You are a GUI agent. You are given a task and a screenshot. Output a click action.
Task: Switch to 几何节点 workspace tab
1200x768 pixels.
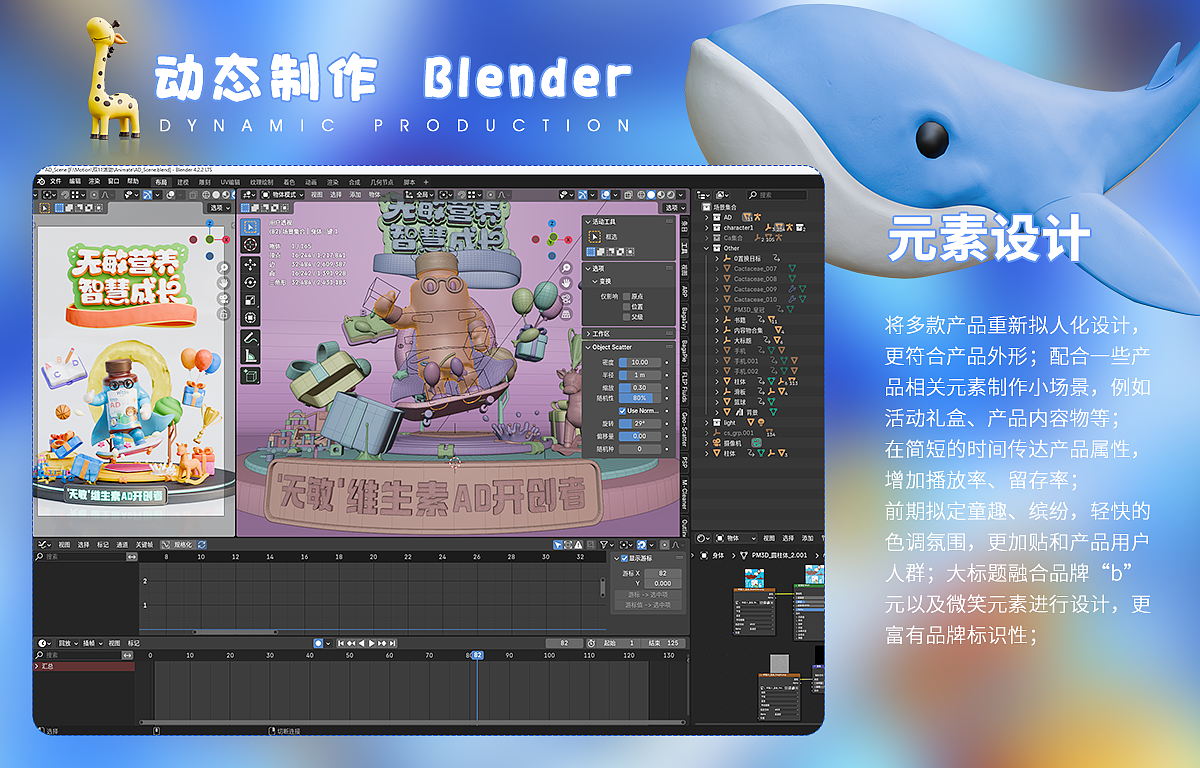[x=382, y=182]
